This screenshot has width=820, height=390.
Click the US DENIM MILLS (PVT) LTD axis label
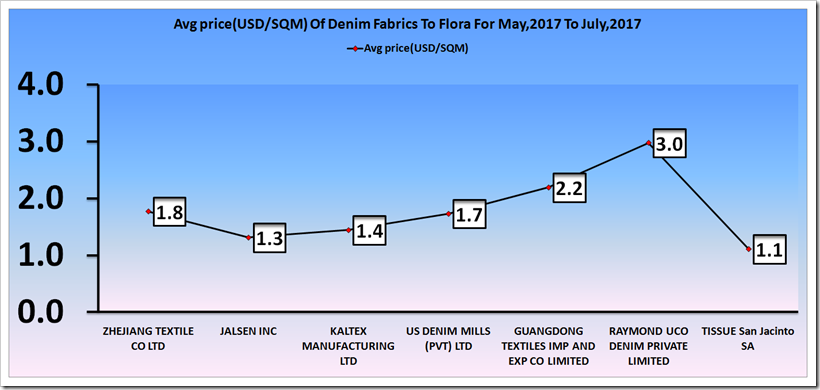point(449,338)
